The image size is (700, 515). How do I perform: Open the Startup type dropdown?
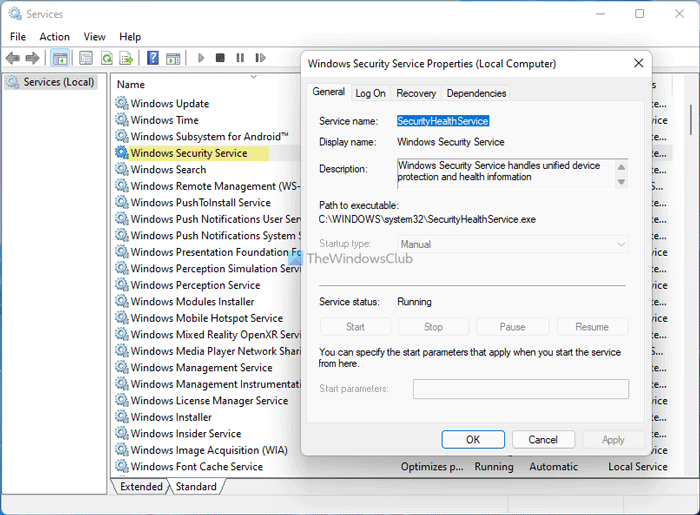[512, 244]
